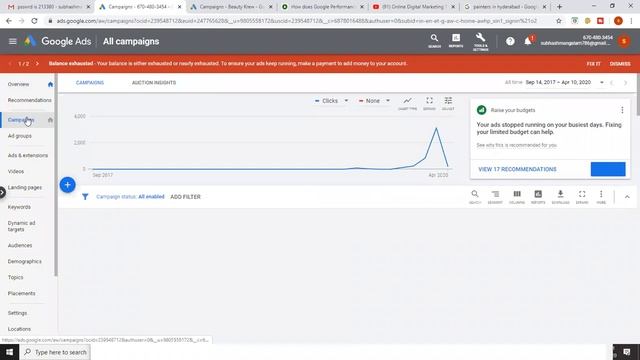Click the filter funnel icon
640x360 pixels.
tap(85, 197)
